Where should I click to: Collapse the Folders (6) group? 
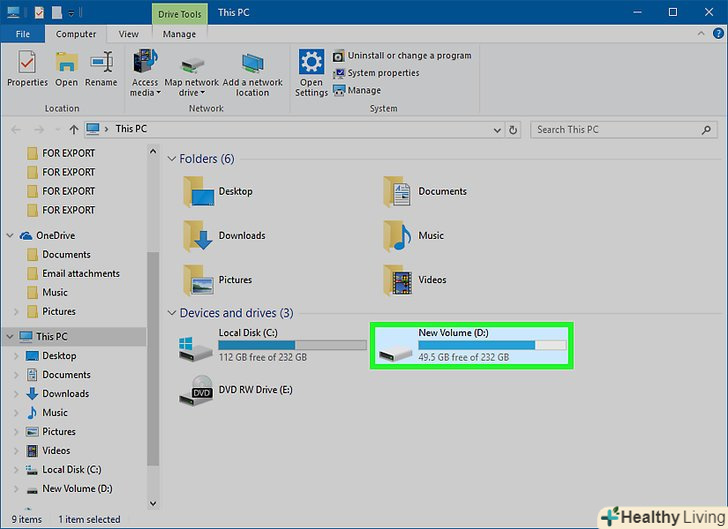click(x=171, y=159)
